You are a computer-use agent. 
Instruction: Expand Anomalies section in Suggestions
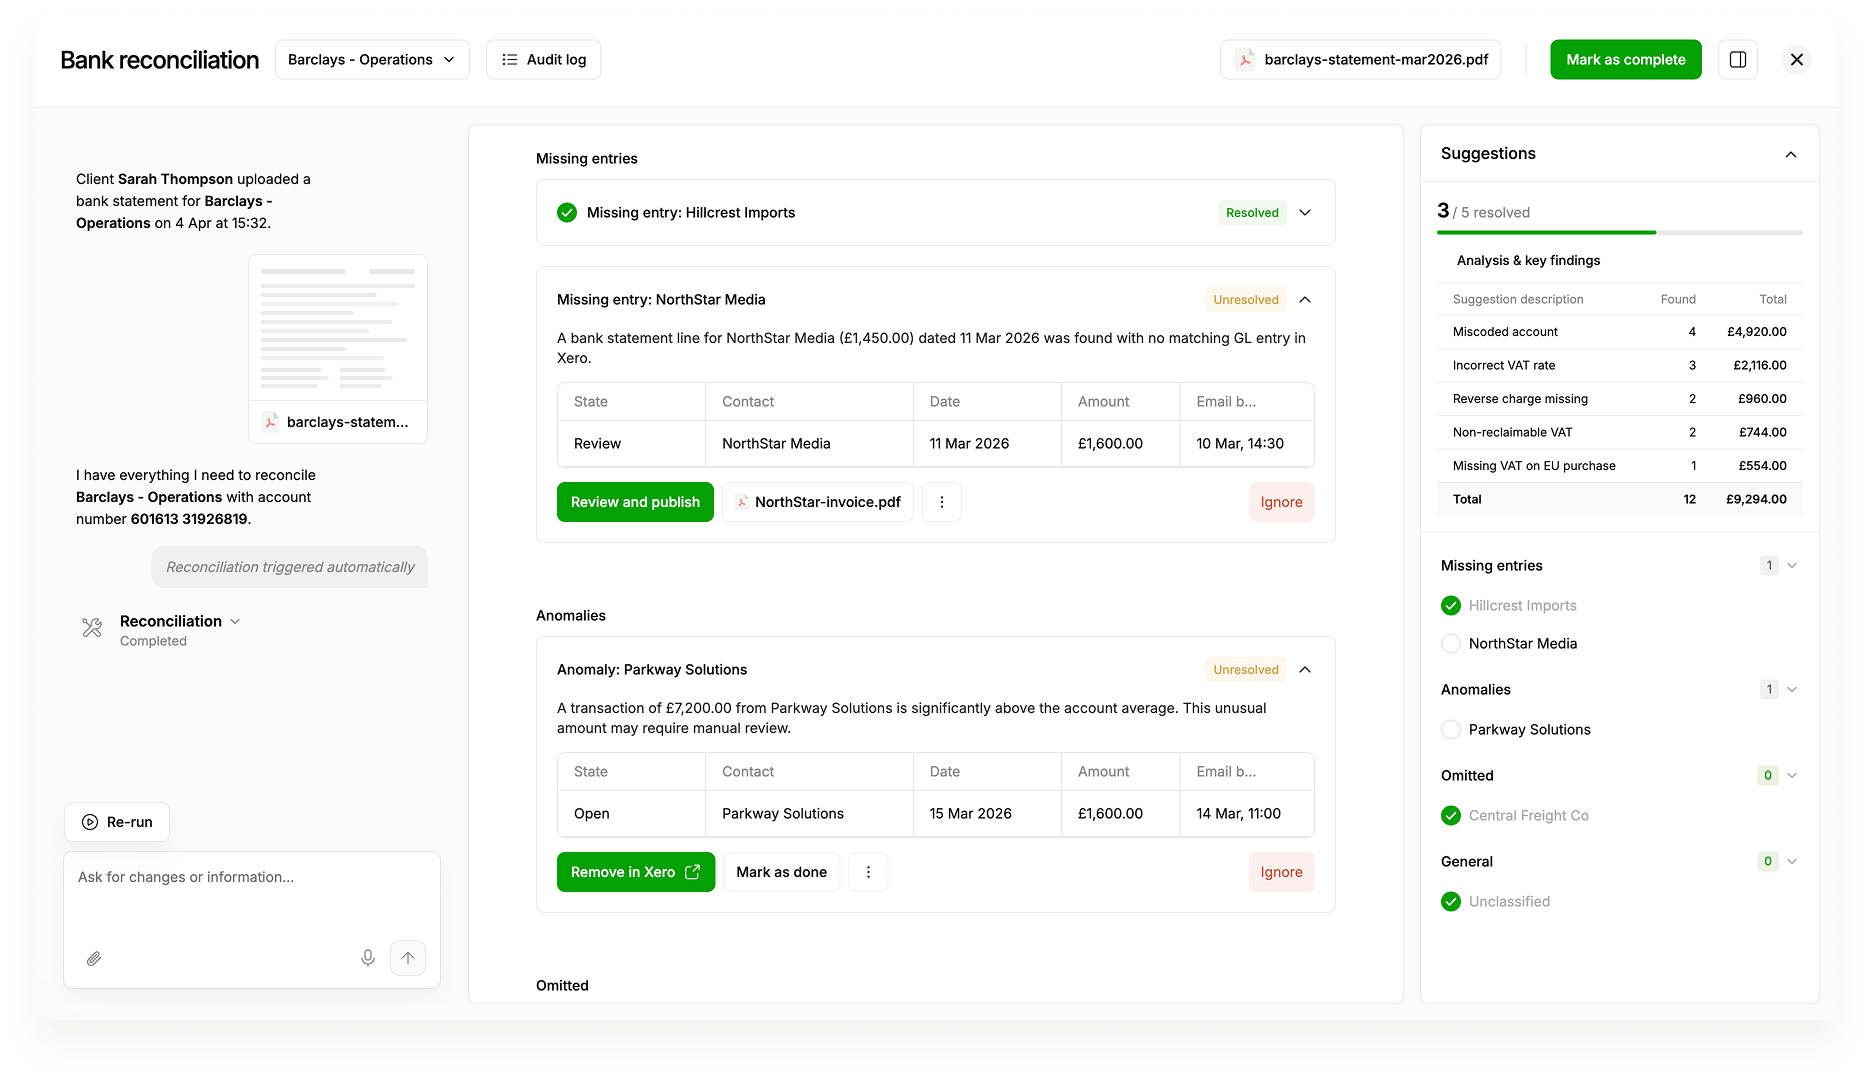(x=1792, y=690)
